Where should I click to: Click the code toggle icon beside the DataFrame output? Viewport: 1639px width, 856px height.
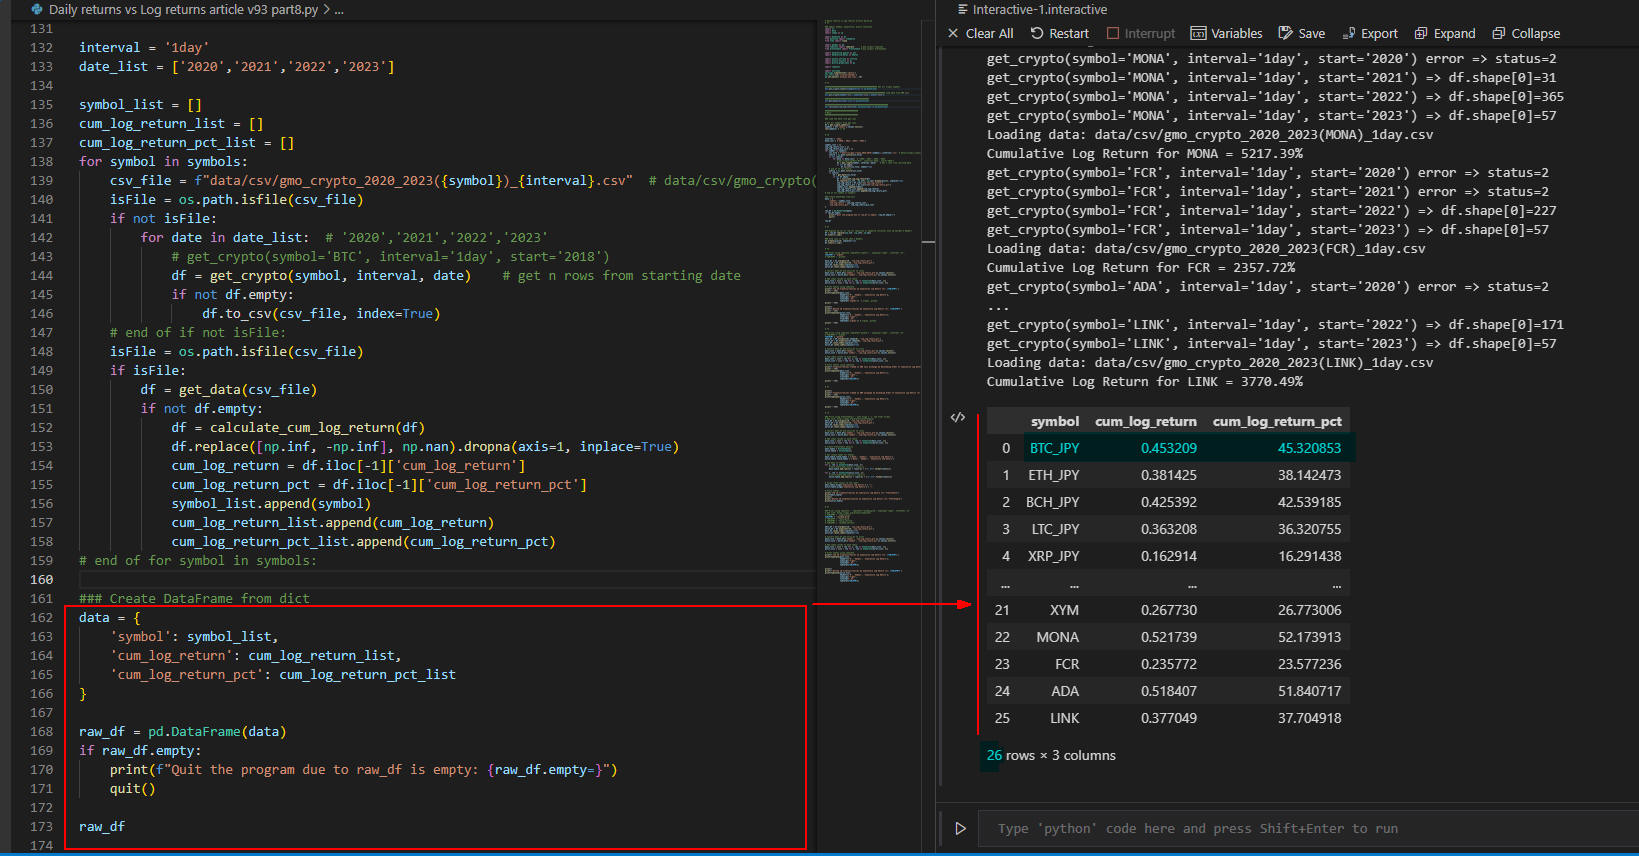click(958, 417)
